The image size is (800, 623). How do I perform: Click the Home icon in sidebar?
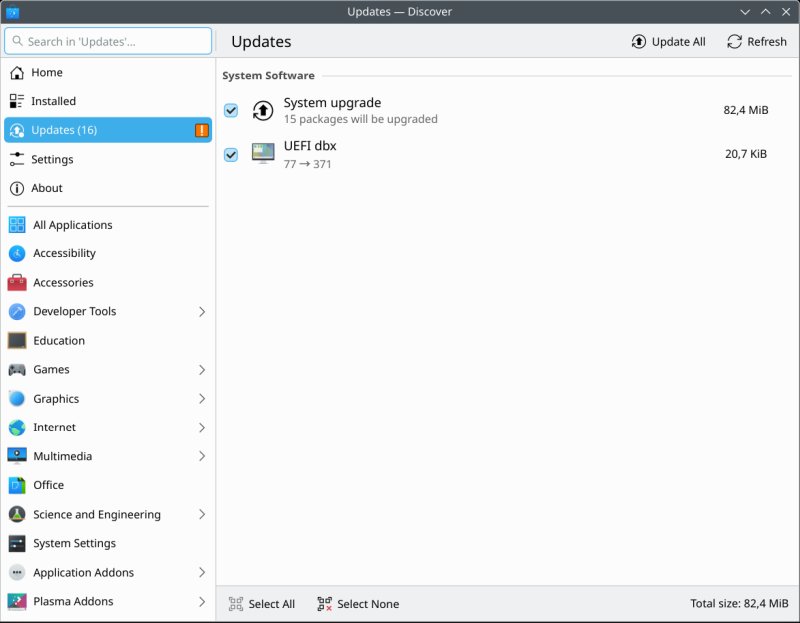pos(17,72)
